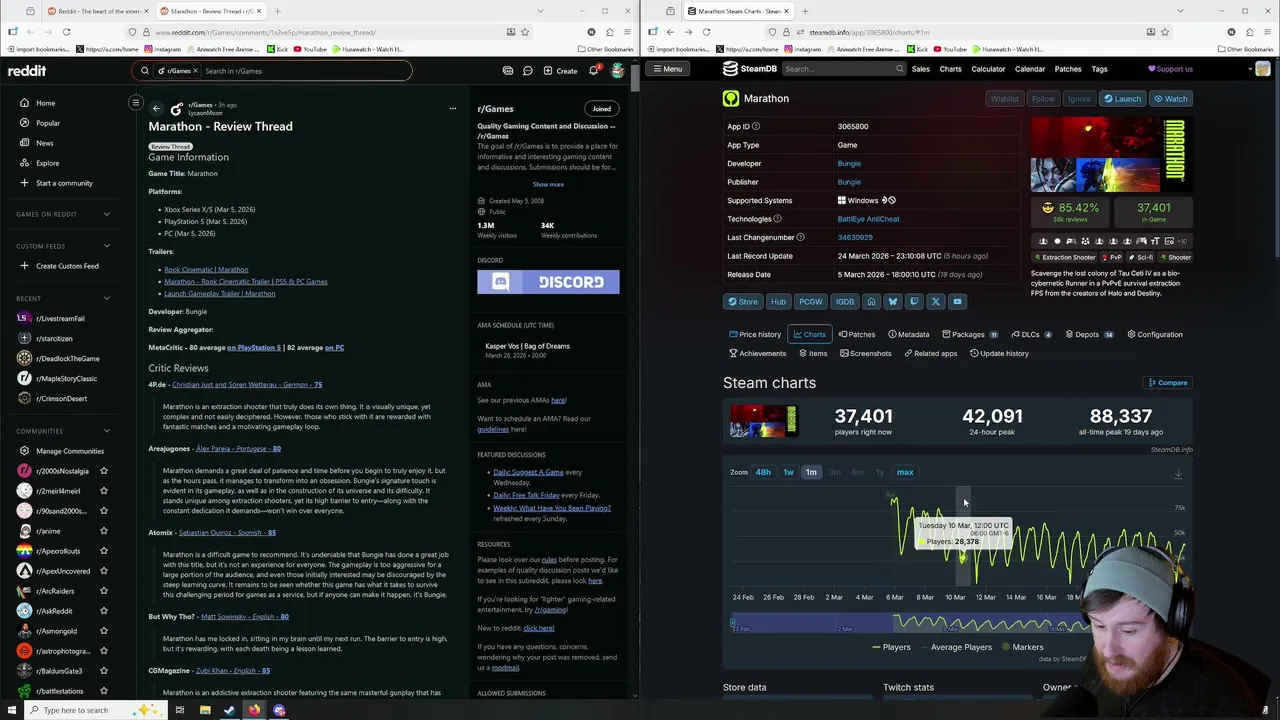
Task: Favorite r/anime with its star
Action: pos(103,531)
